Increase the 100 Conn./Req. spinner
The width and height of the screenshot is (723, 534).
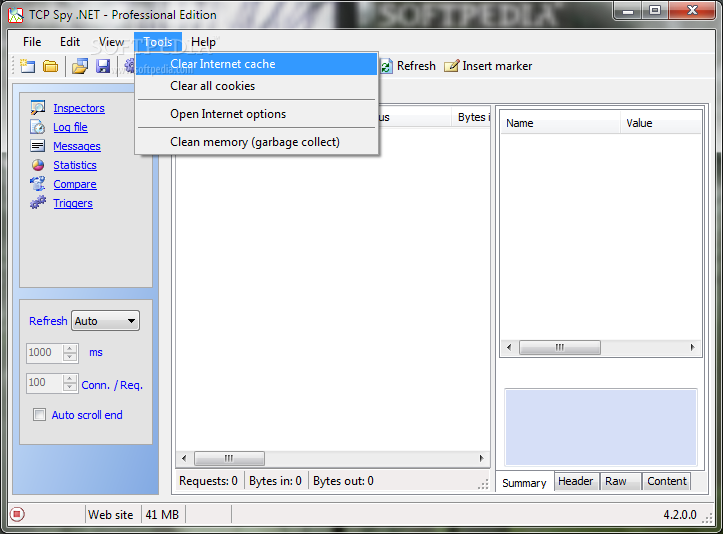click(x=70, y=379)
